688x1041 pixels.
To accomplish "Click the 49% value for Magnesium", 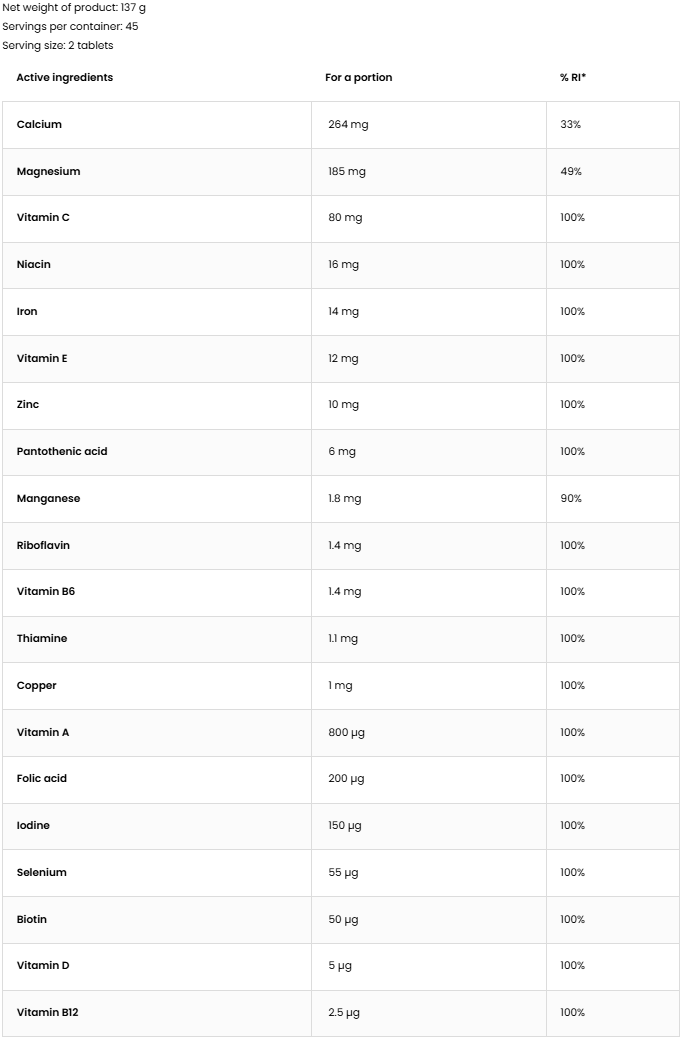I will 571,172.
